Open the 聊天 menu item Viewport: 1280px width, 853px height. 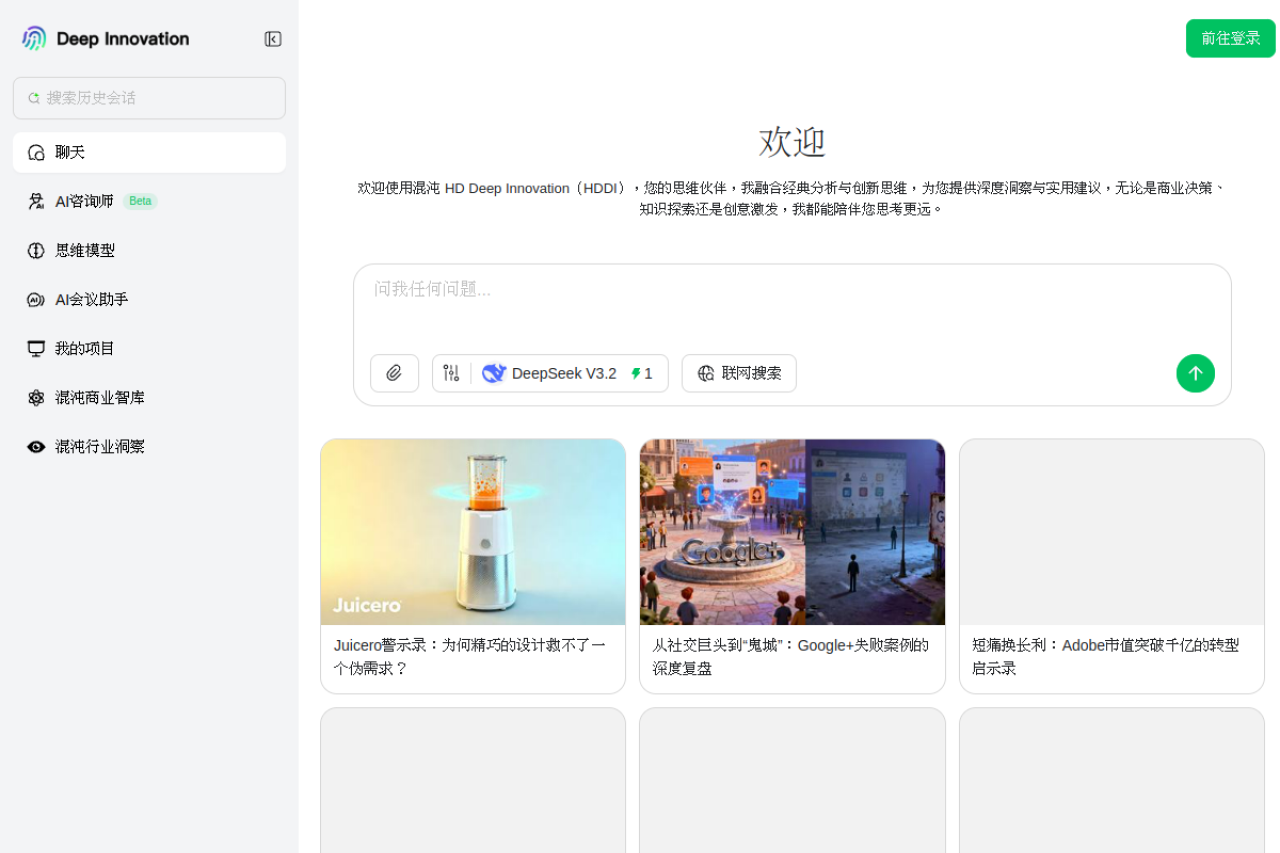click(149, 153)
